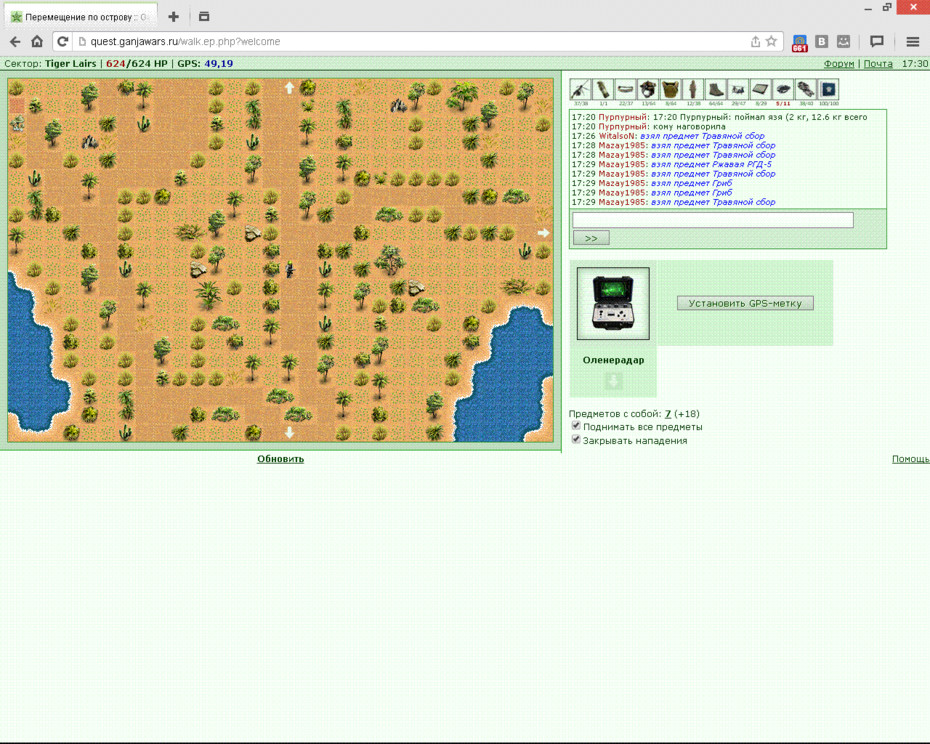Select the grenade equipment slot (1/1)

coord(603,90)
